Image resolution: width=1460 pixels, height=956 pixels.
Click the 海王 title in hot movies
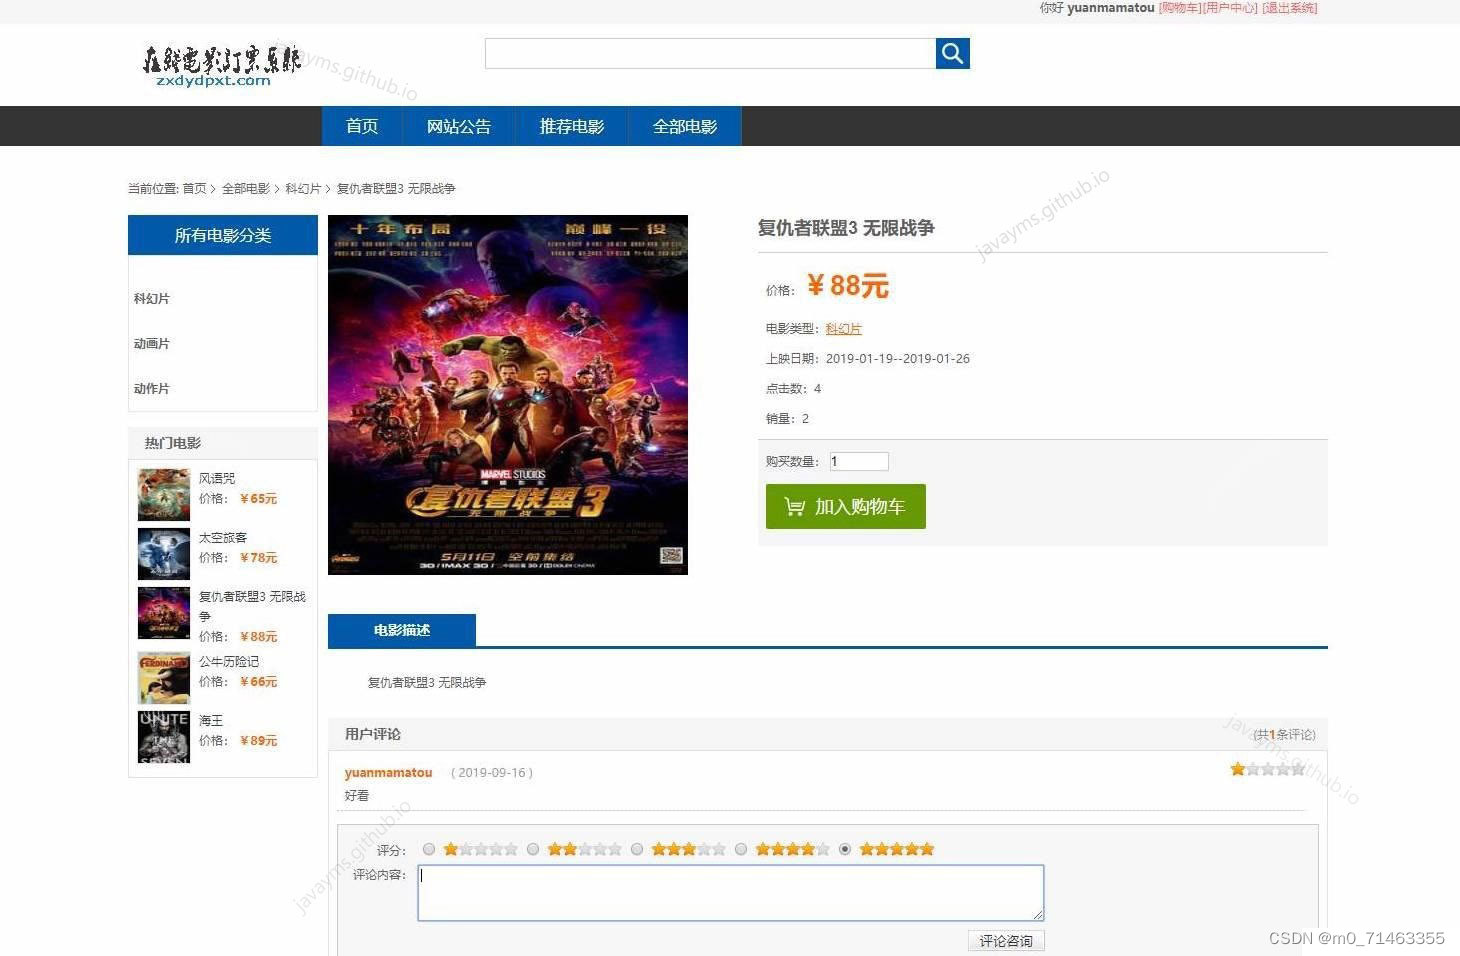[211, 720]
